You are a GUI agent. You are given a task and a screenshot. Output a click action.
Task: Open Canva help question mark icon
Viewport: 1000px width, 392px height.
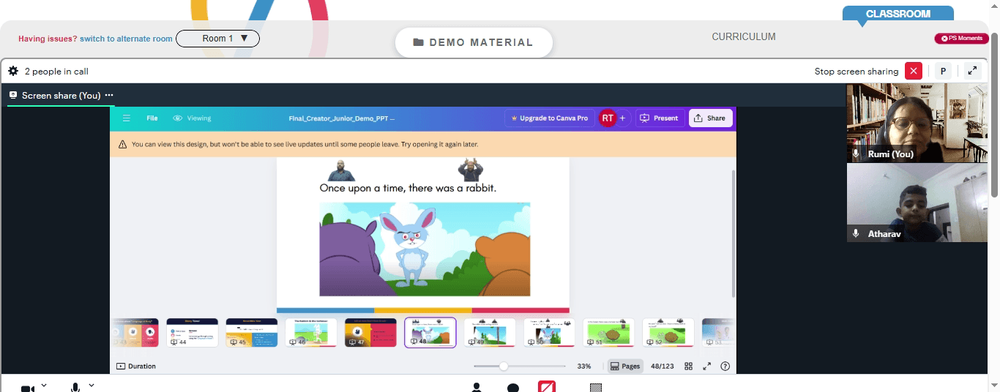coord(724,367)
